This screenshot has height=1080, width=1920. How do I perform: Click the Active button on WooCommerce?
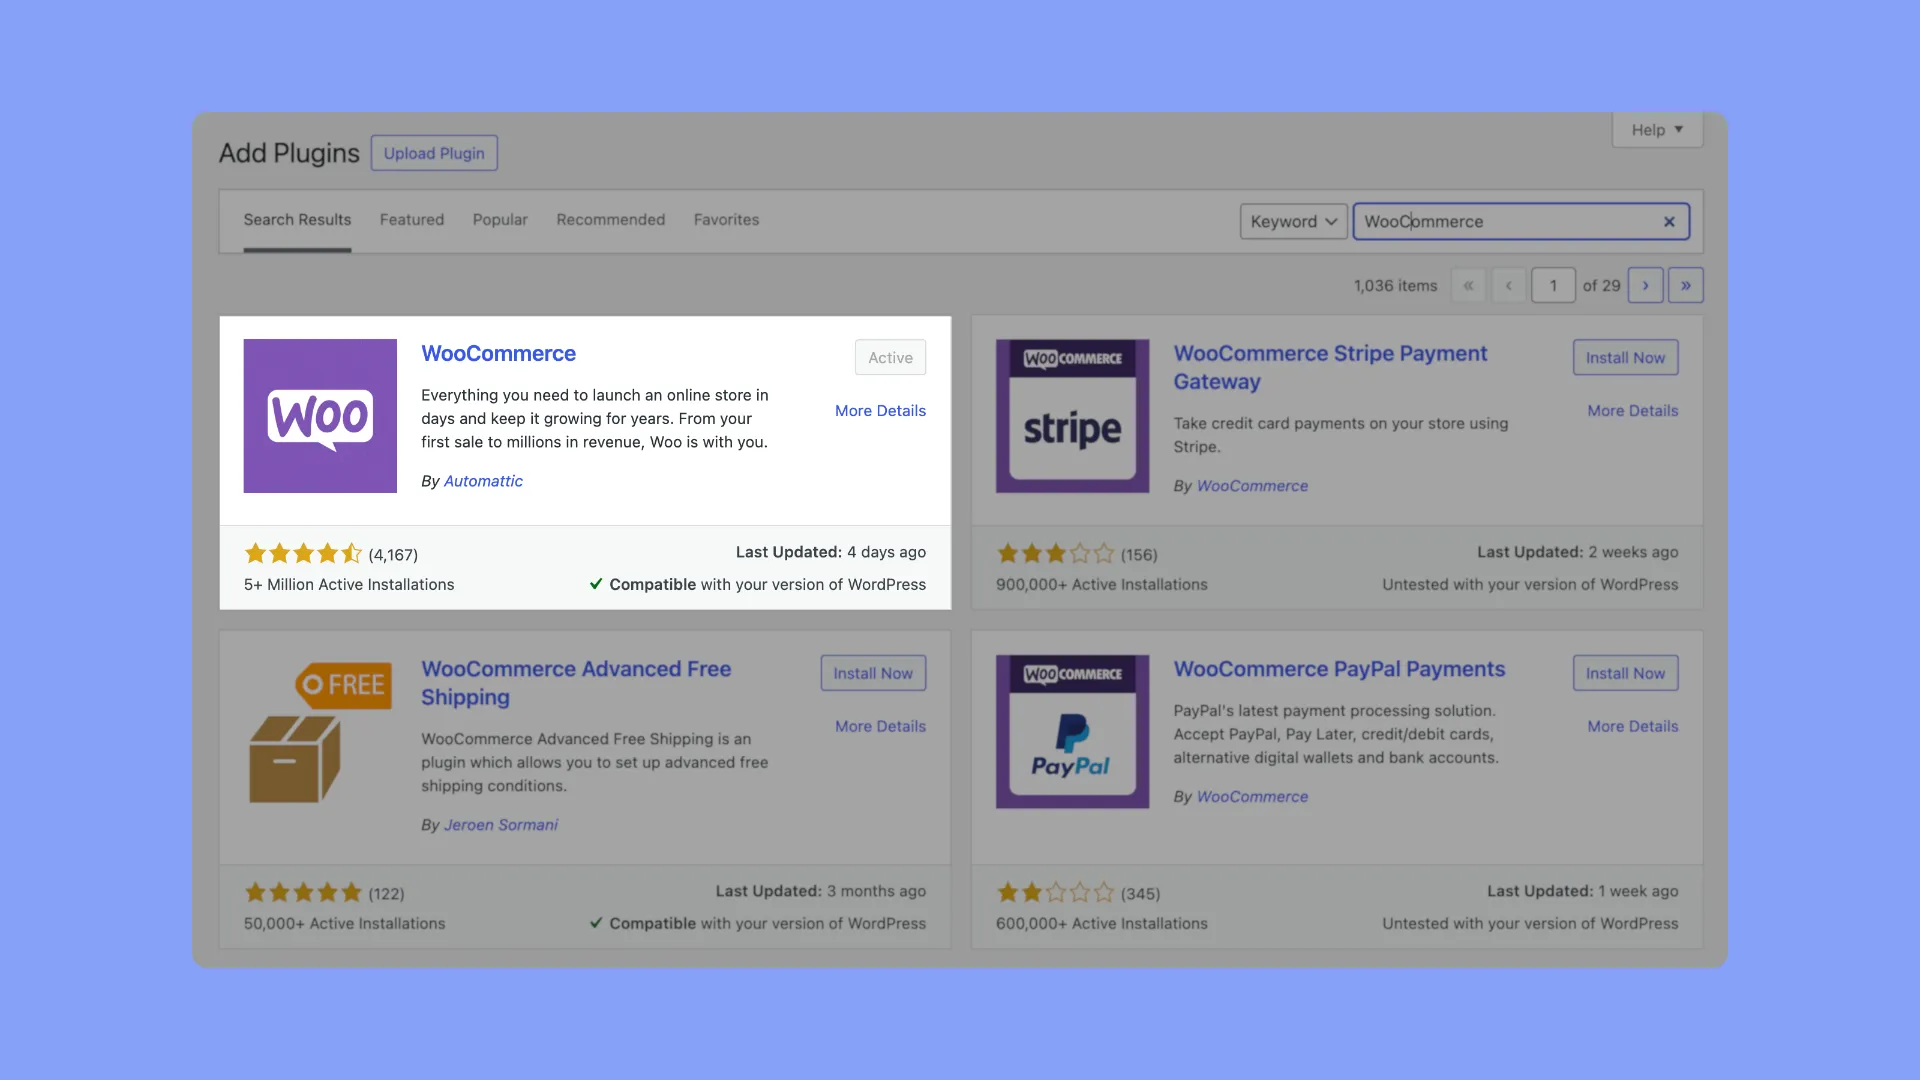pyautogui.click(x=890, y=358)
